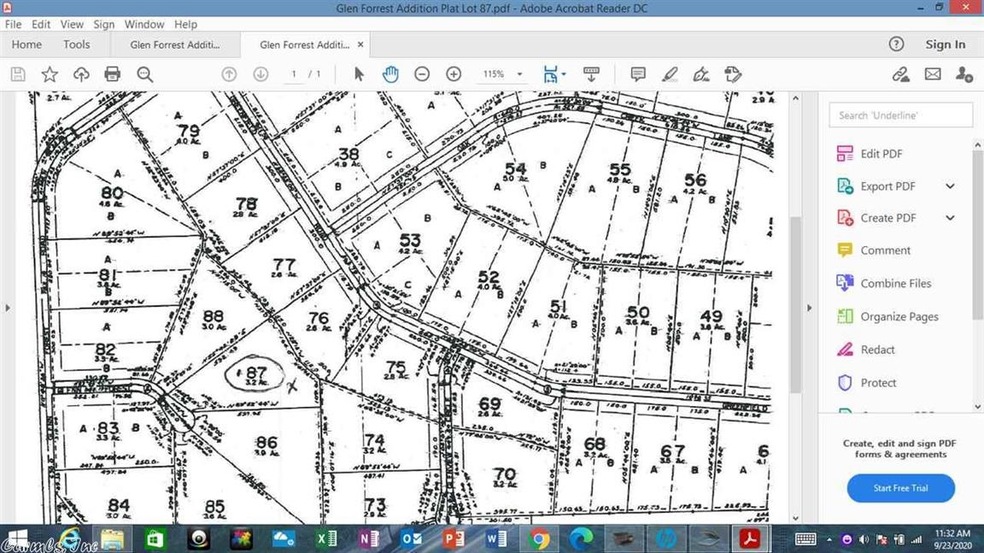The height and width of the screenshot is (553, 984).
Task: Switch to the Tools tab
Action: tap(77, 45)
